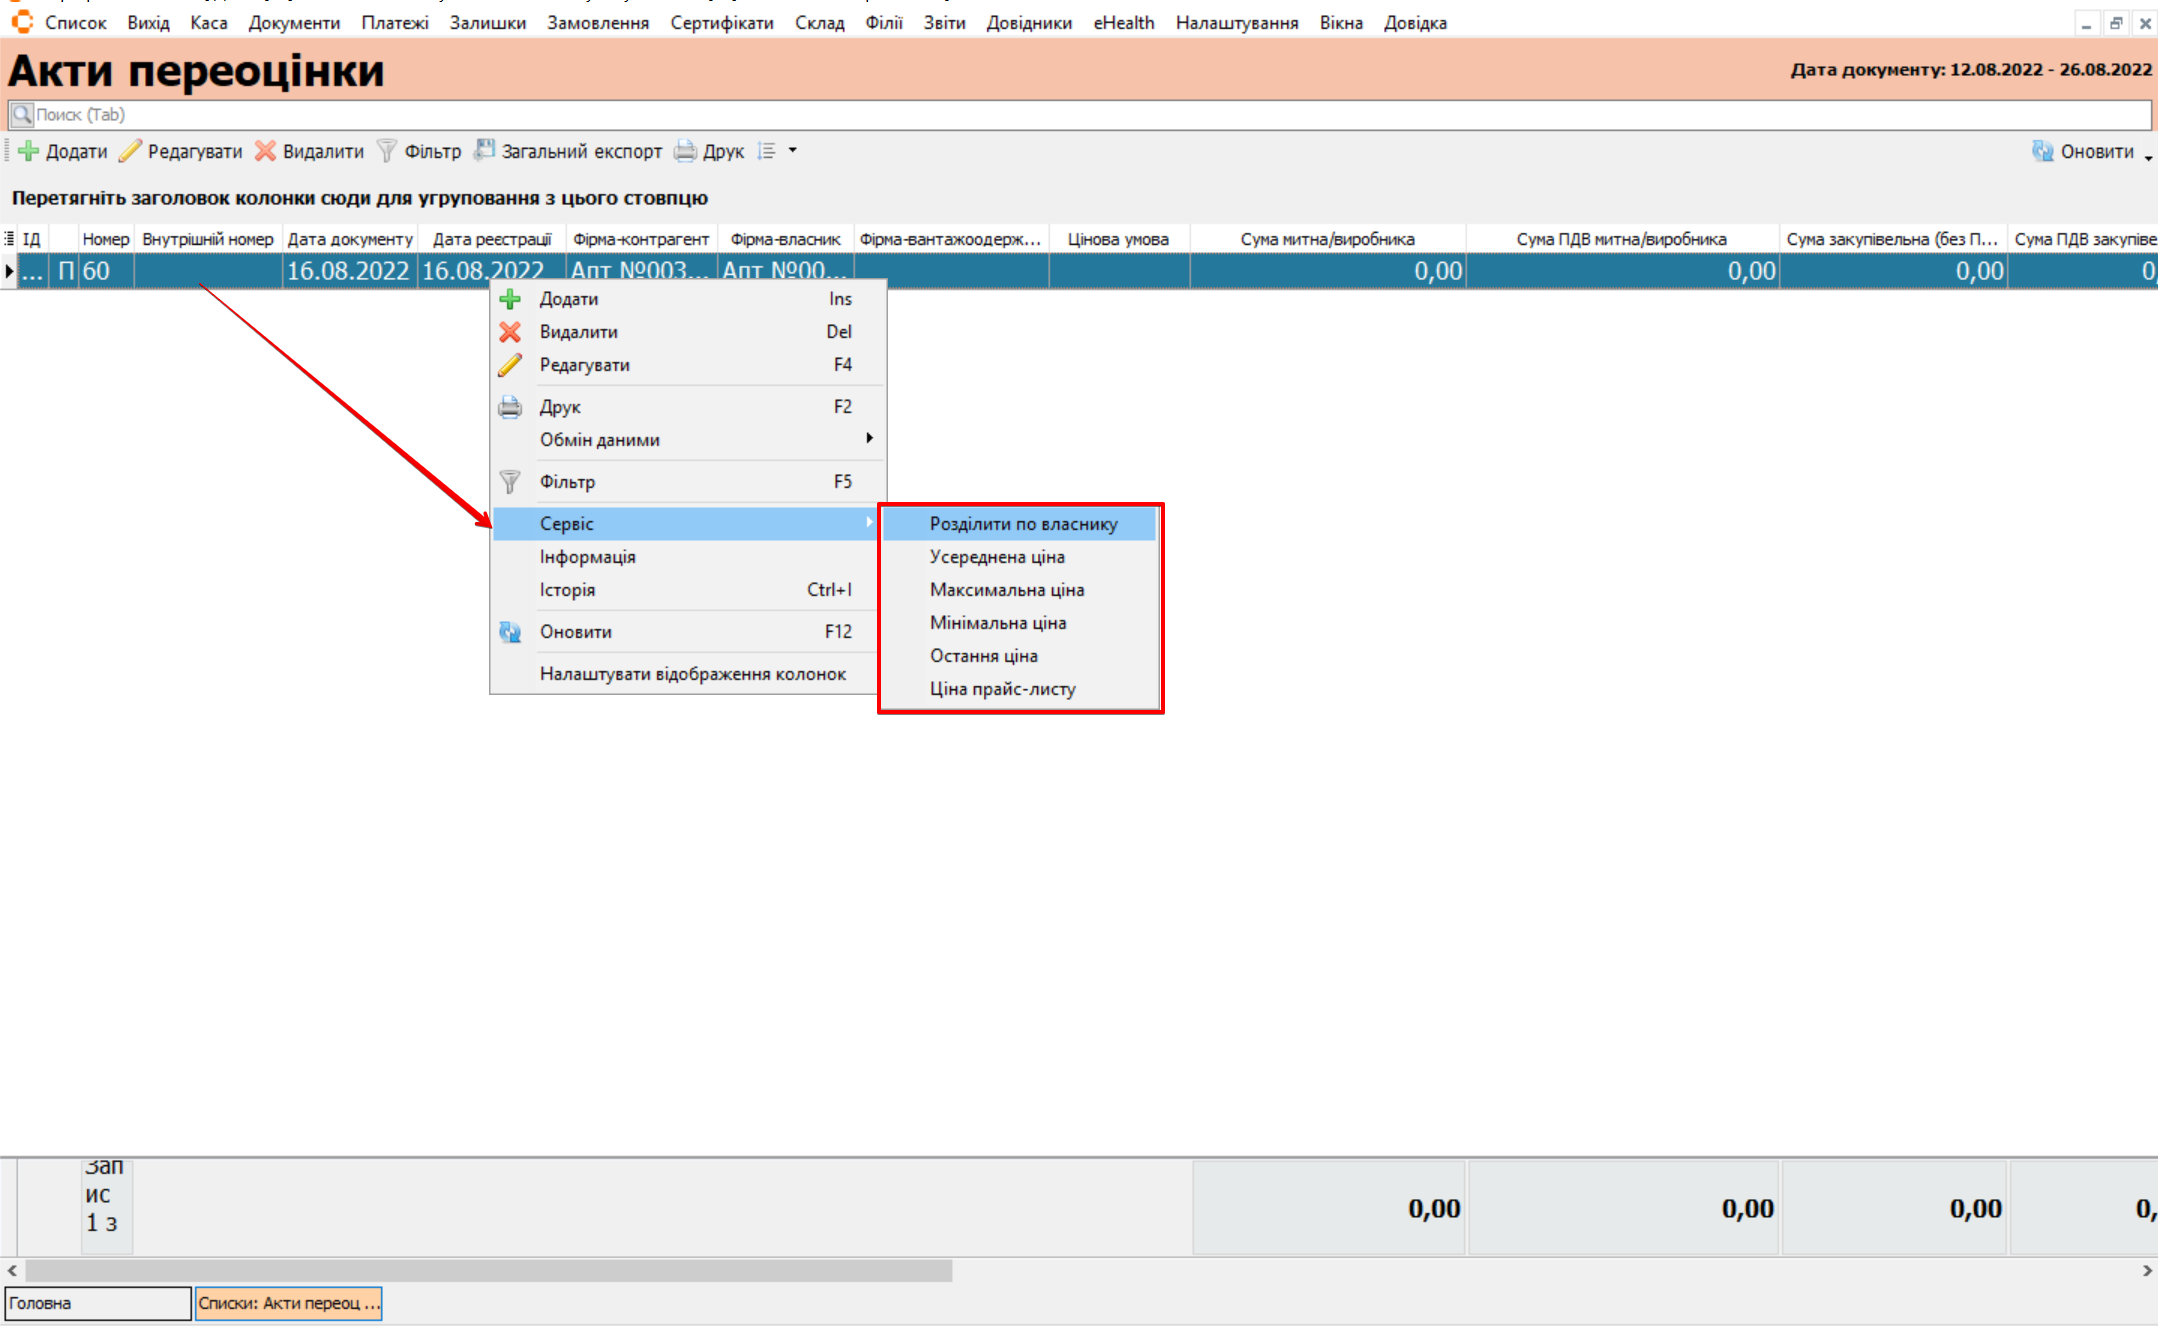The height and width of the screenshot is (1326, 2158).
Task: Open the list view dropdown arrow in toolbar
Action: pos(792,151)
